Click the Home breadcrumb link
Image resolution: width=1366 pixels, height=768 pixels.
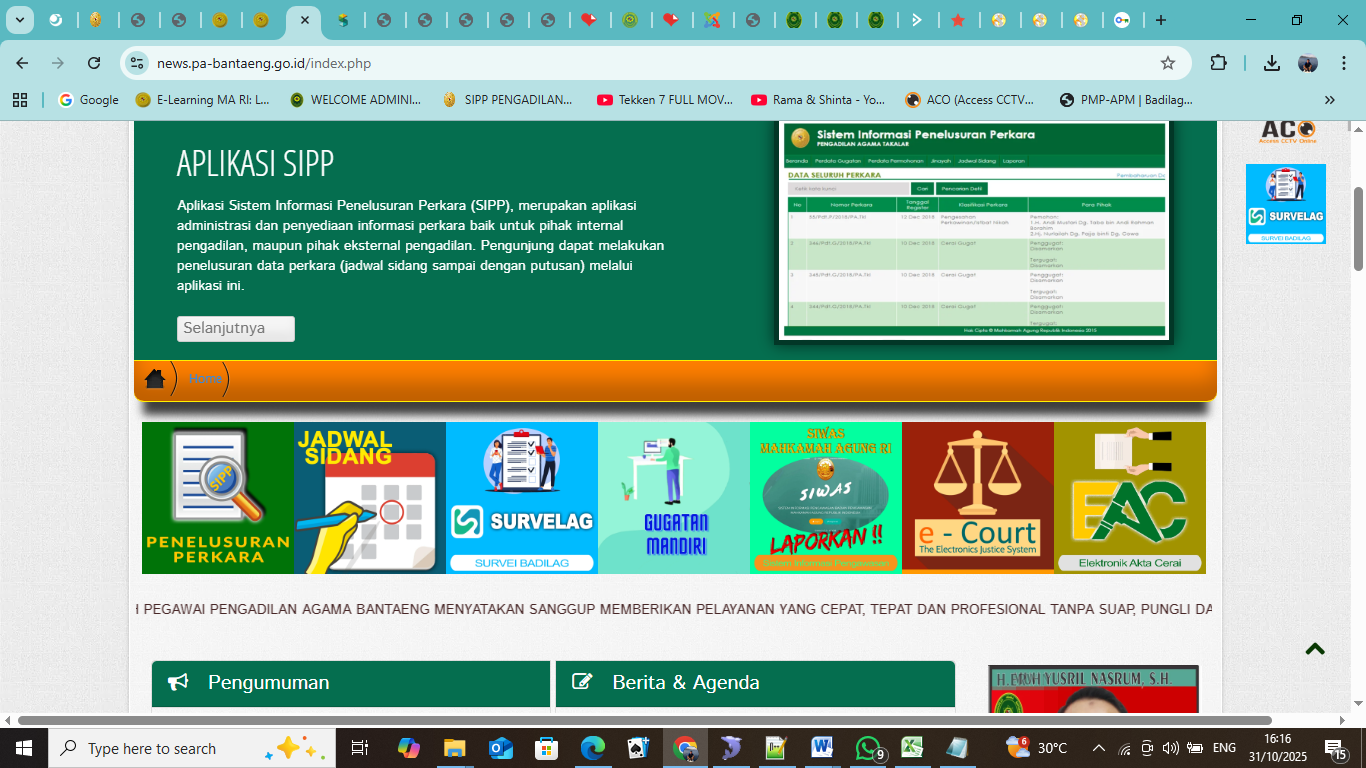205,379
